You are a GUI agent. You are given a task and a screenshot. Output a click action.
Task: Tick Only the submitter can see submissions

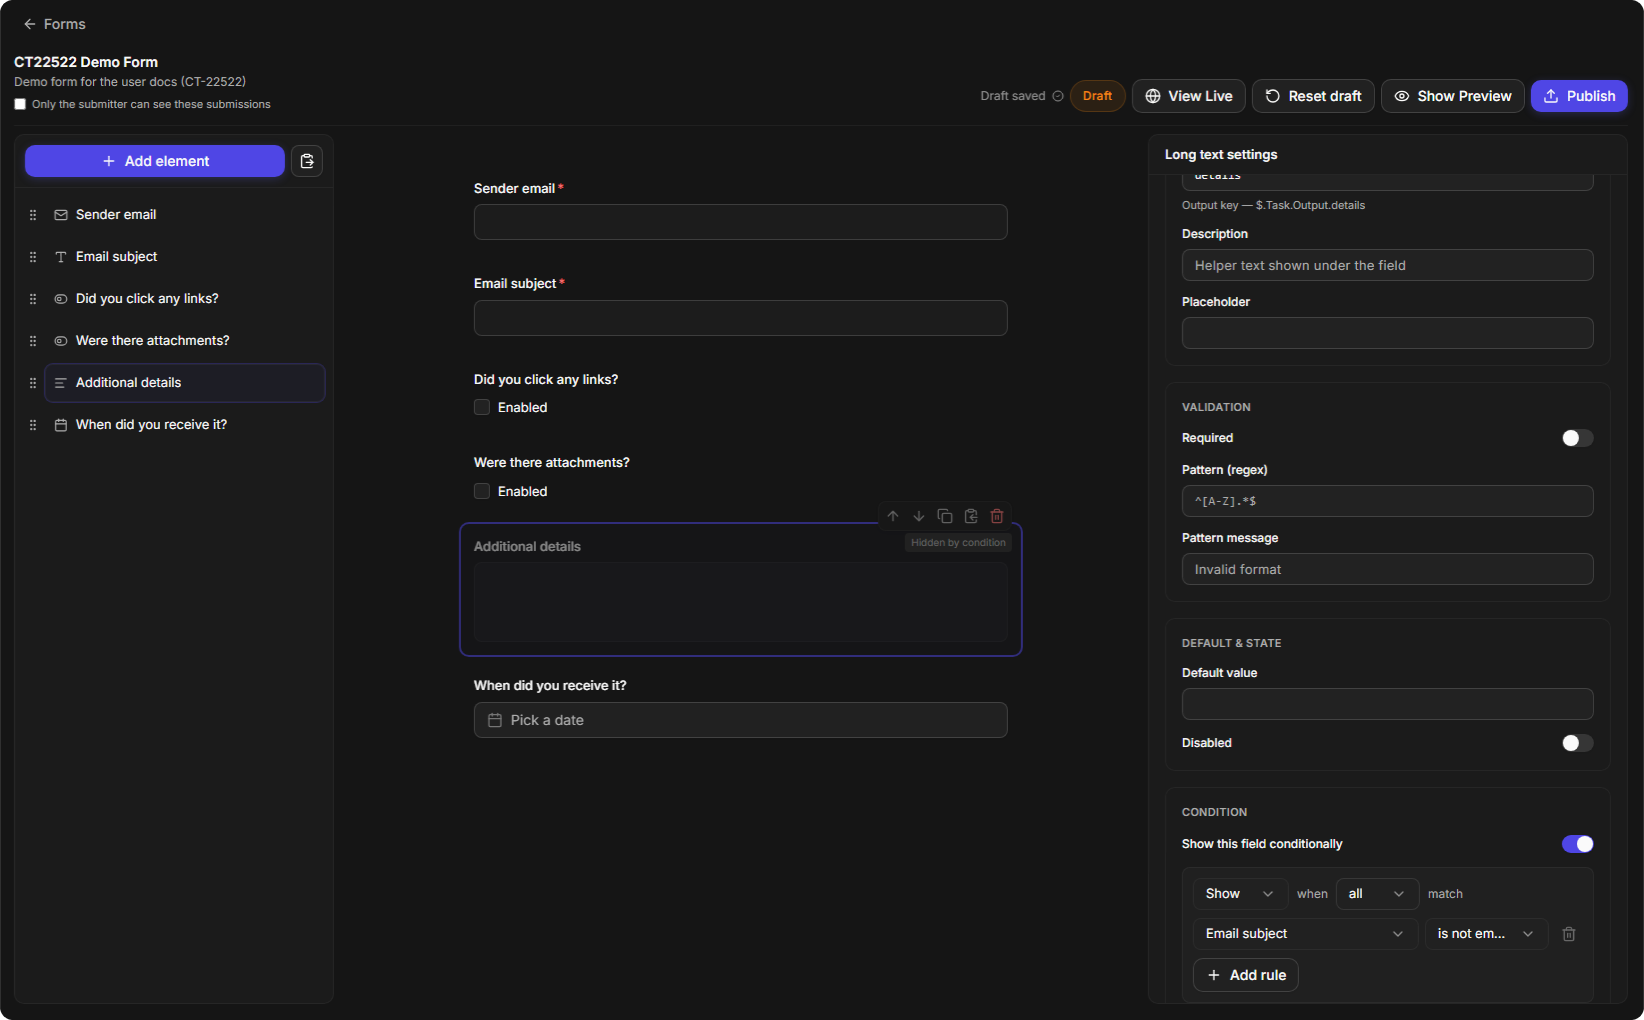pos(20,104)
